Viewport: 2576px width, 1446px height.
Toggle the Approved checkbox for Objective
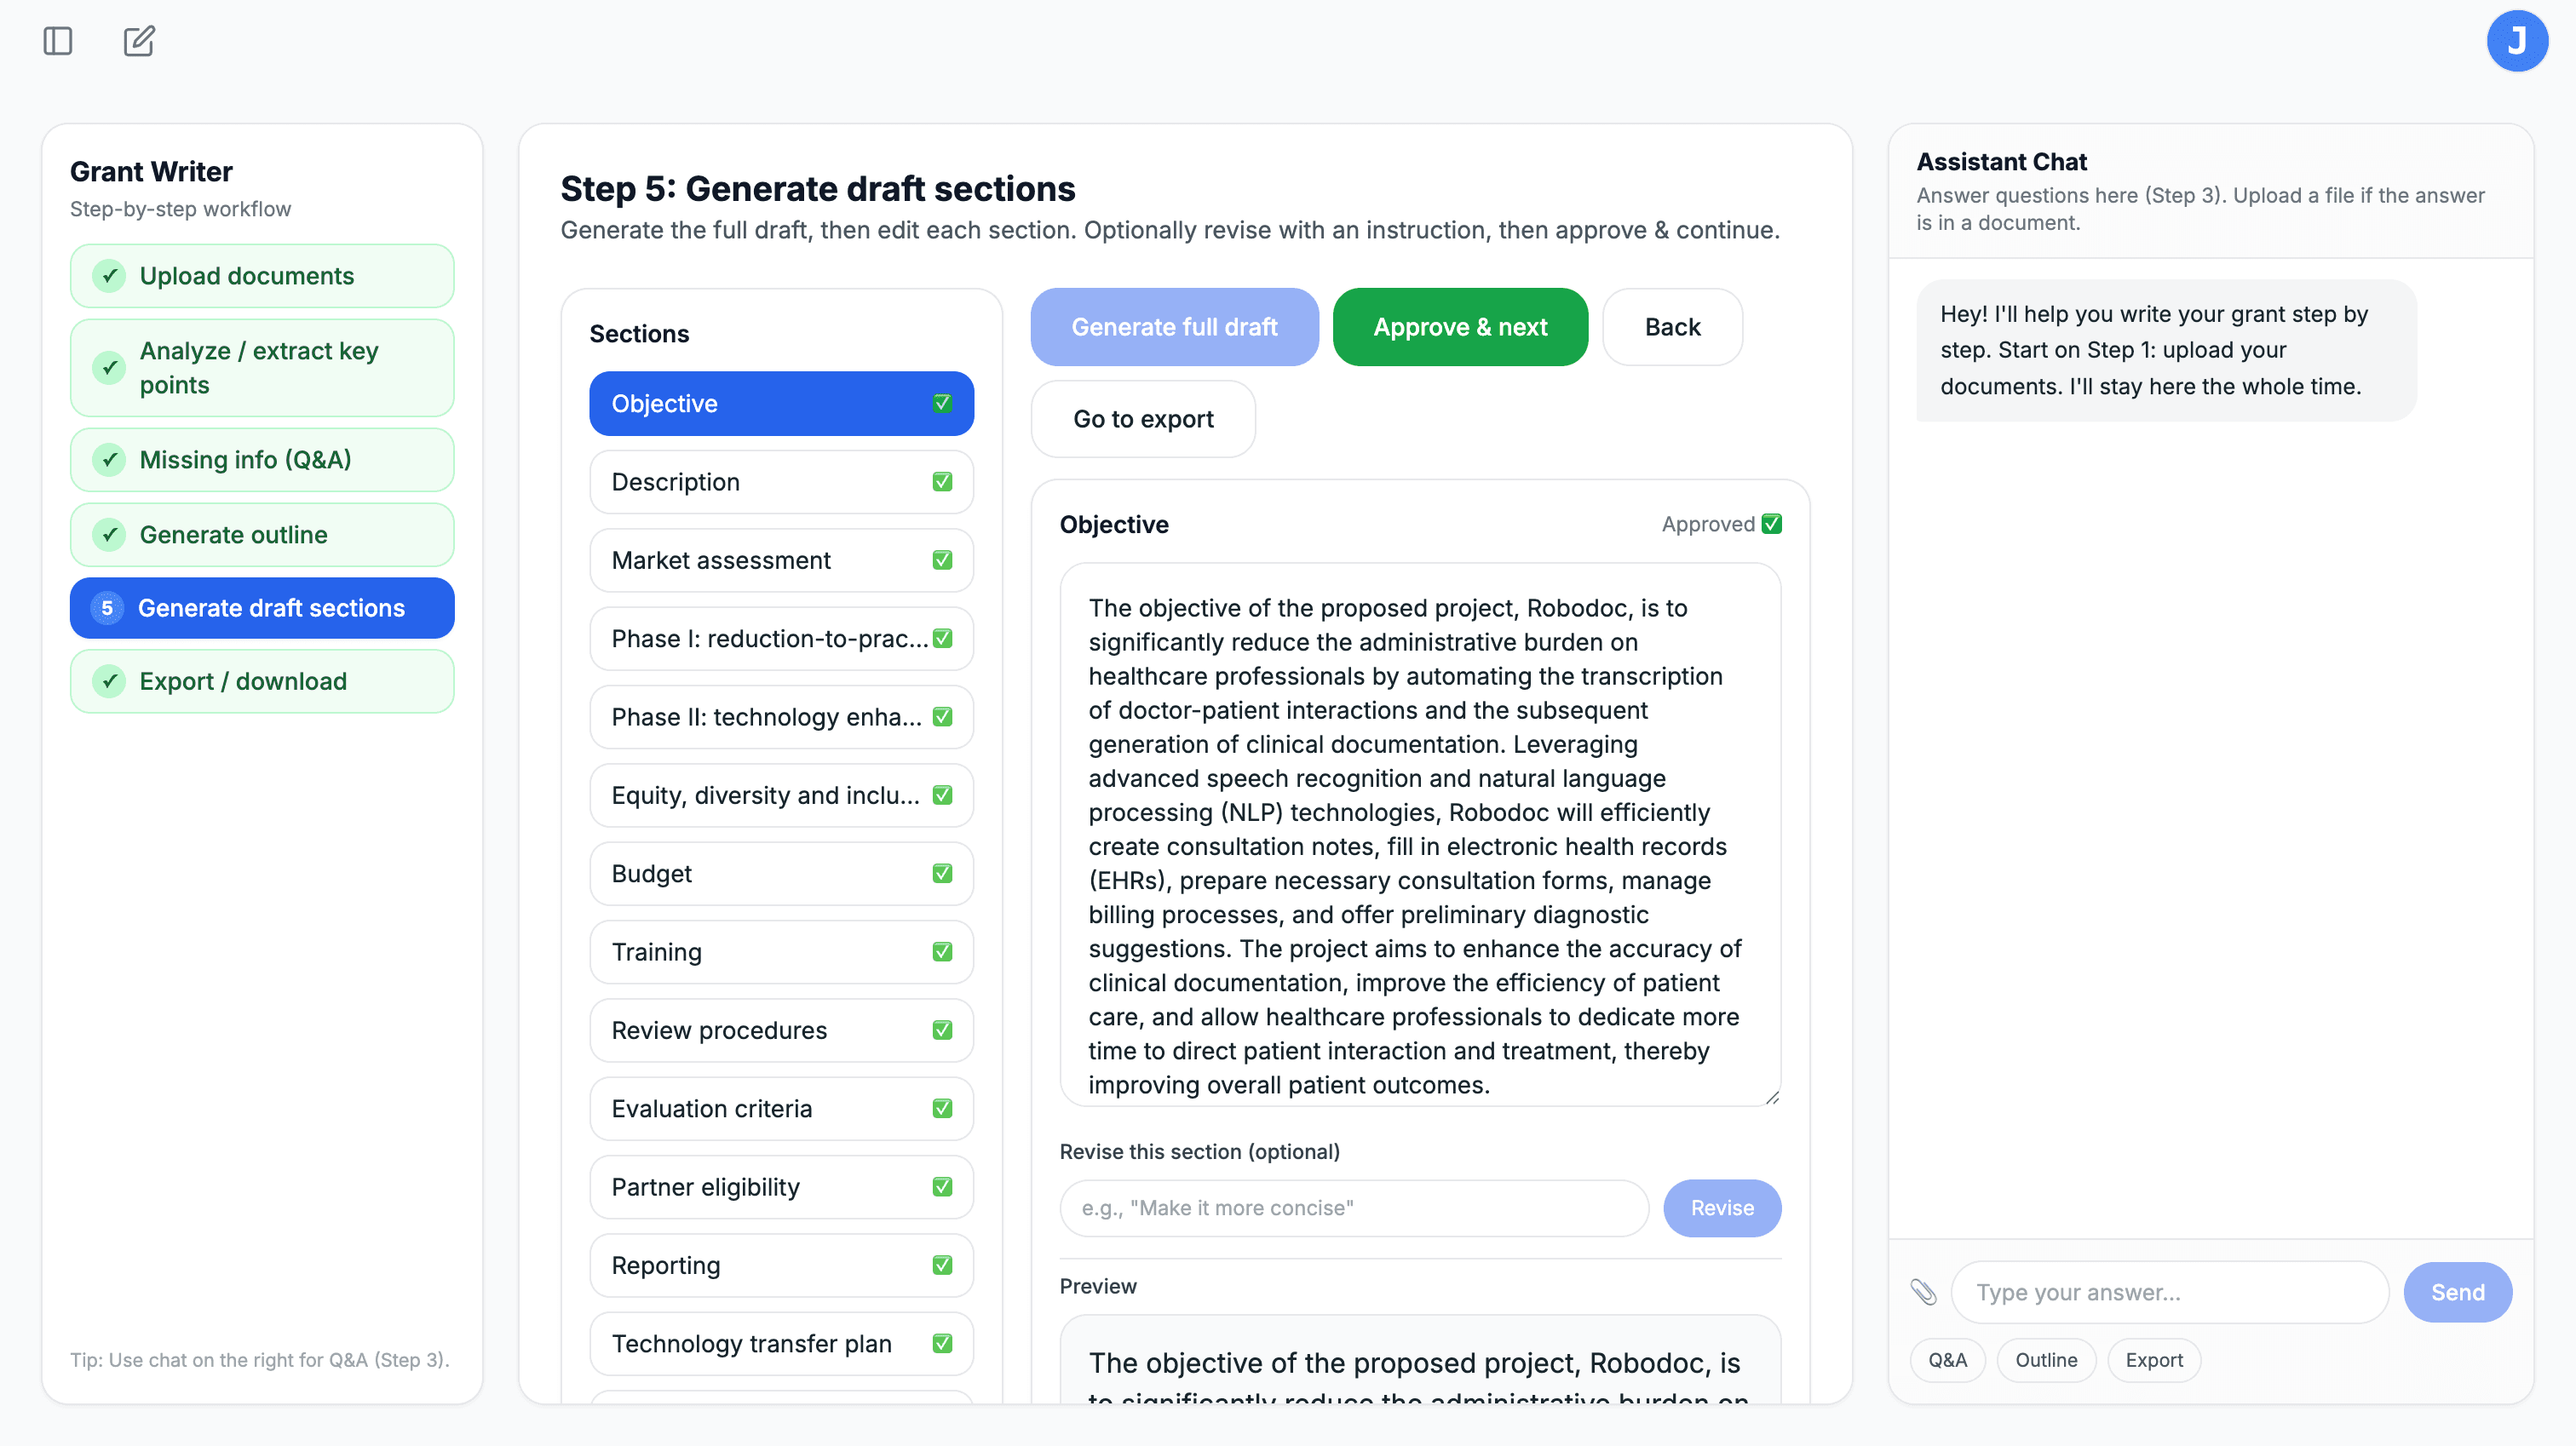click(x=1771, y=523)
